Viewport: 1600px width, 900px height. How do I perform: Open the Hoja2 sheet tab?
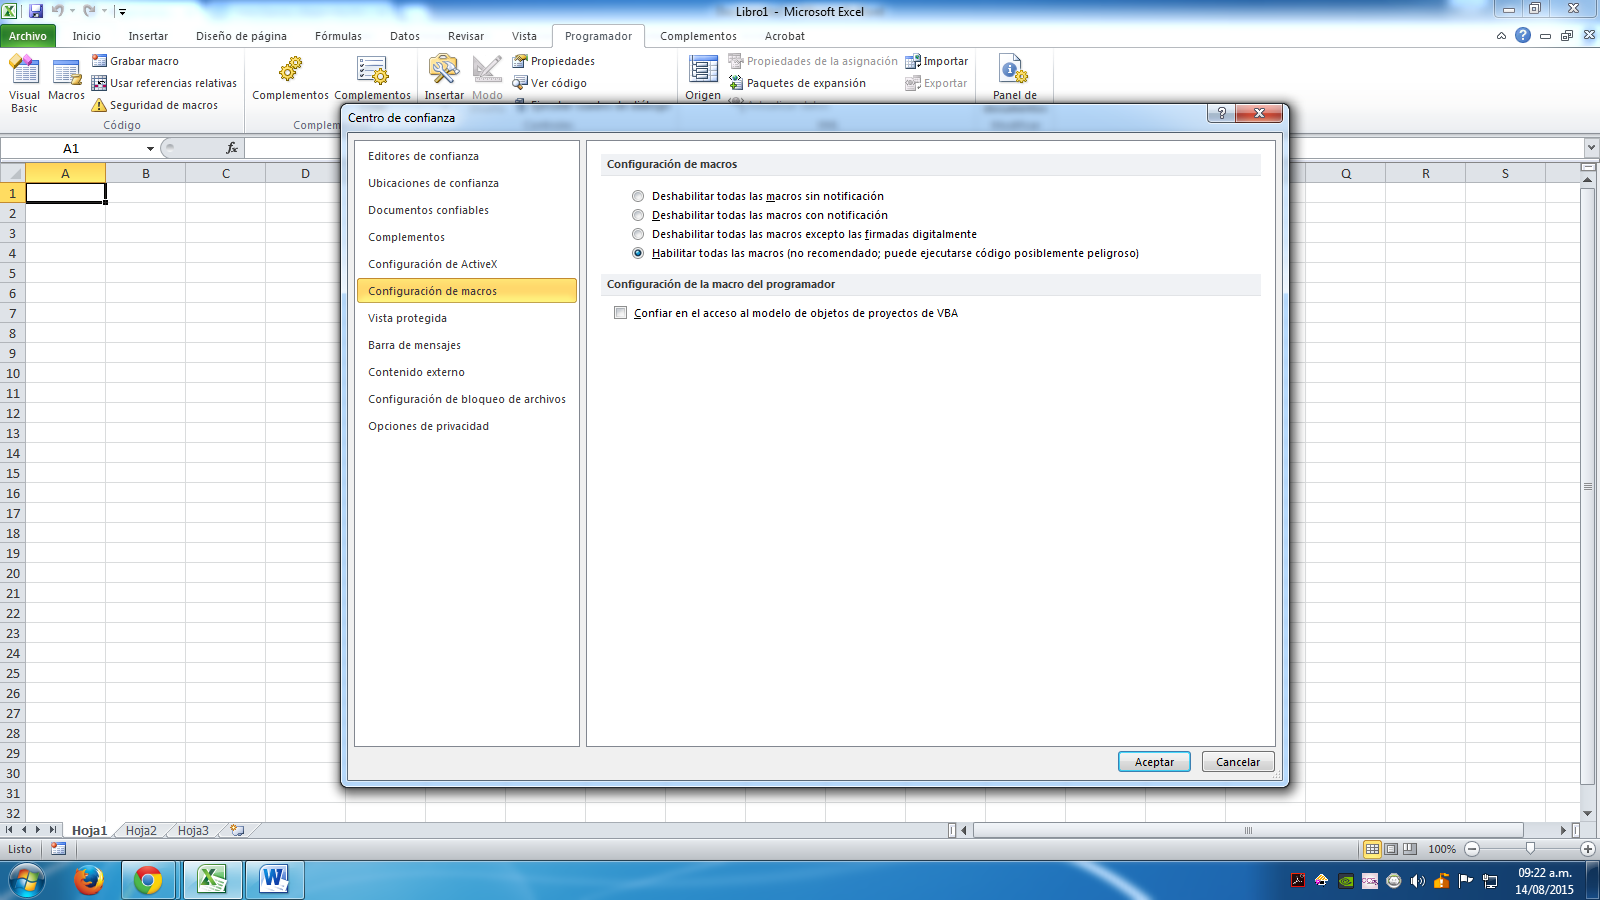tap(142, 829)
